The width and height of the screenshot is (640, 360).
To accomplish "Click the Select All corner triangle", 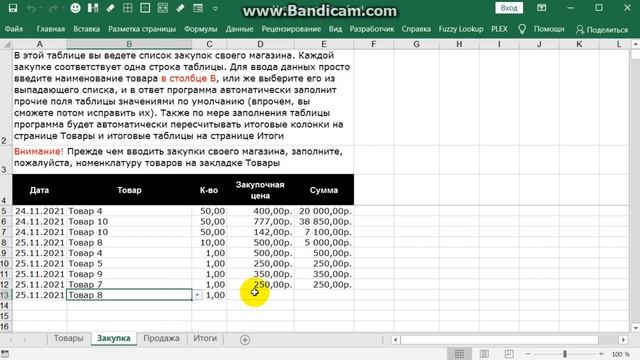I will pyautogui.click(x=6, y=44).
